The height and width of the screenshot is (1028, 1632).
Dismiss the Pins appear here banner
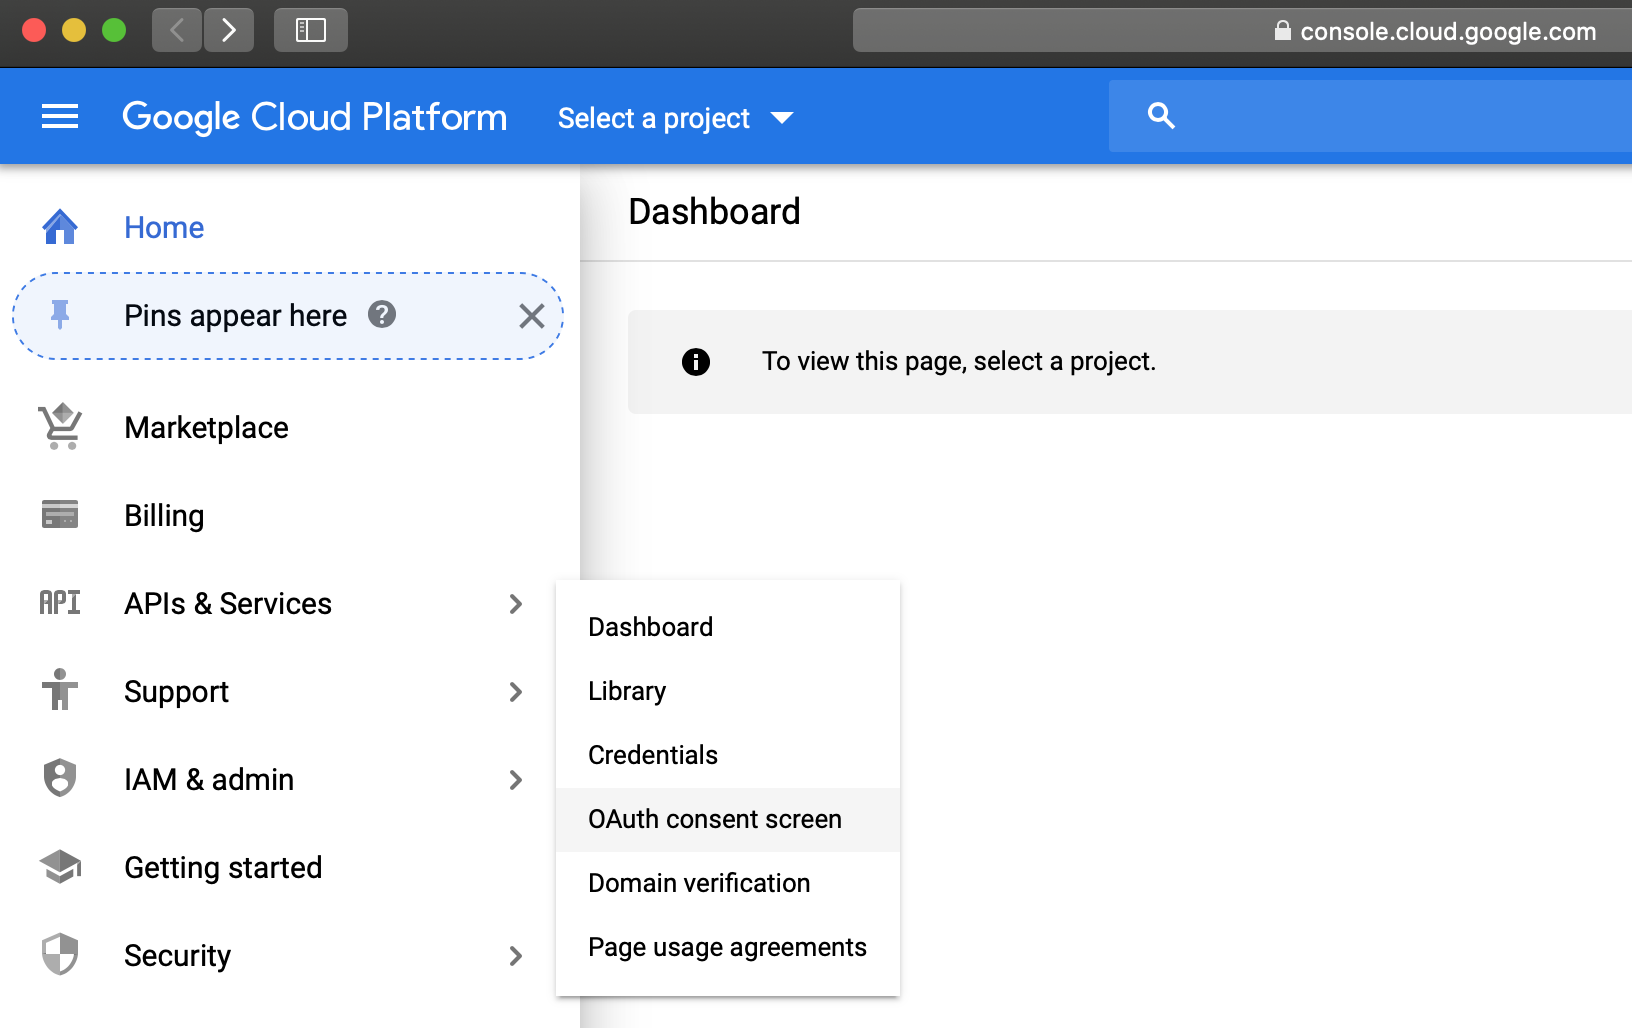tap(532, 316)
